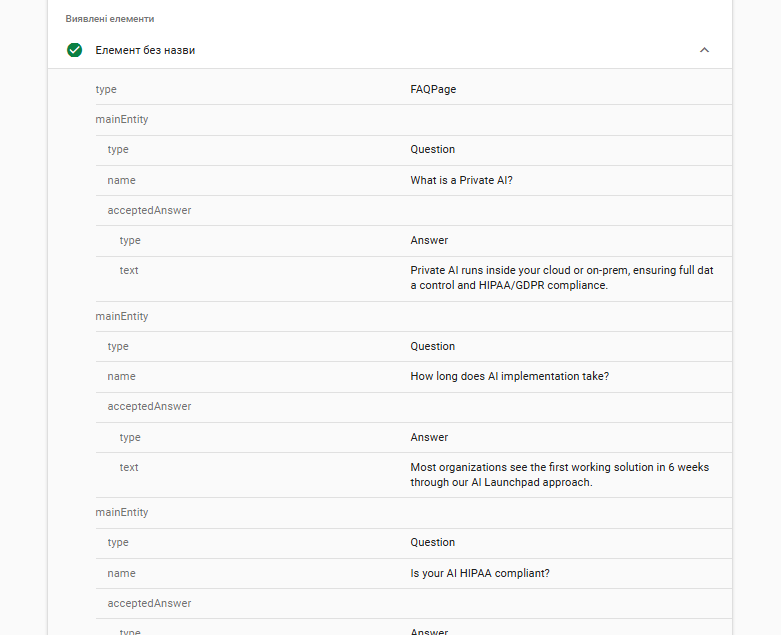Click 'Question' value above 'Is your AI HIPAA compliant?'
The width and height of the screenshot is (781, 635).
[x=432, y=542]
